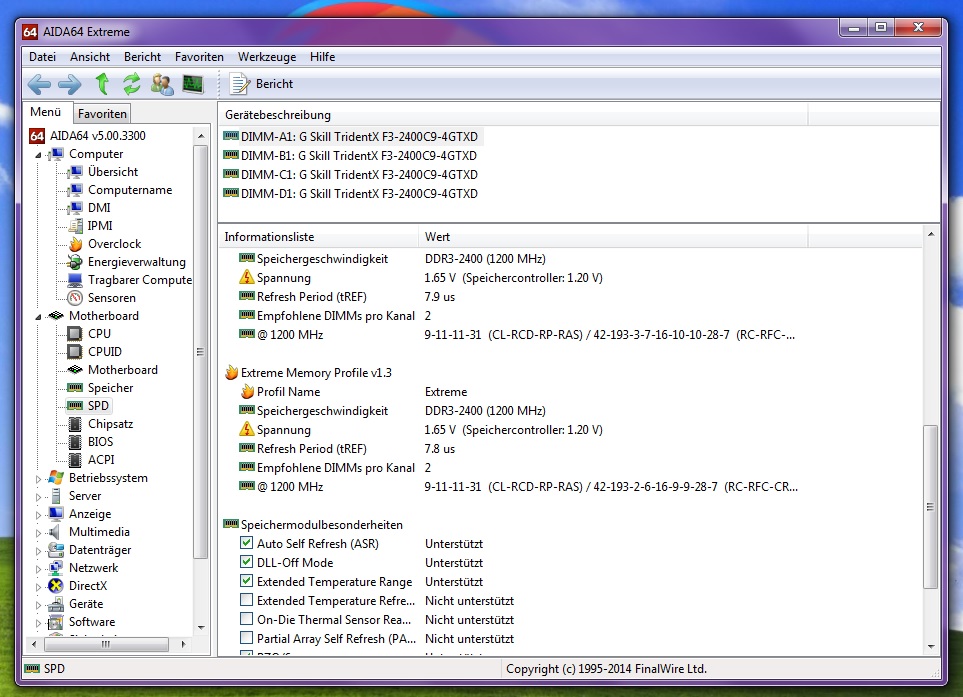Screen dimensions: 963x697
Task: Collapse the Computer tree node
Action: pos(38,155)
